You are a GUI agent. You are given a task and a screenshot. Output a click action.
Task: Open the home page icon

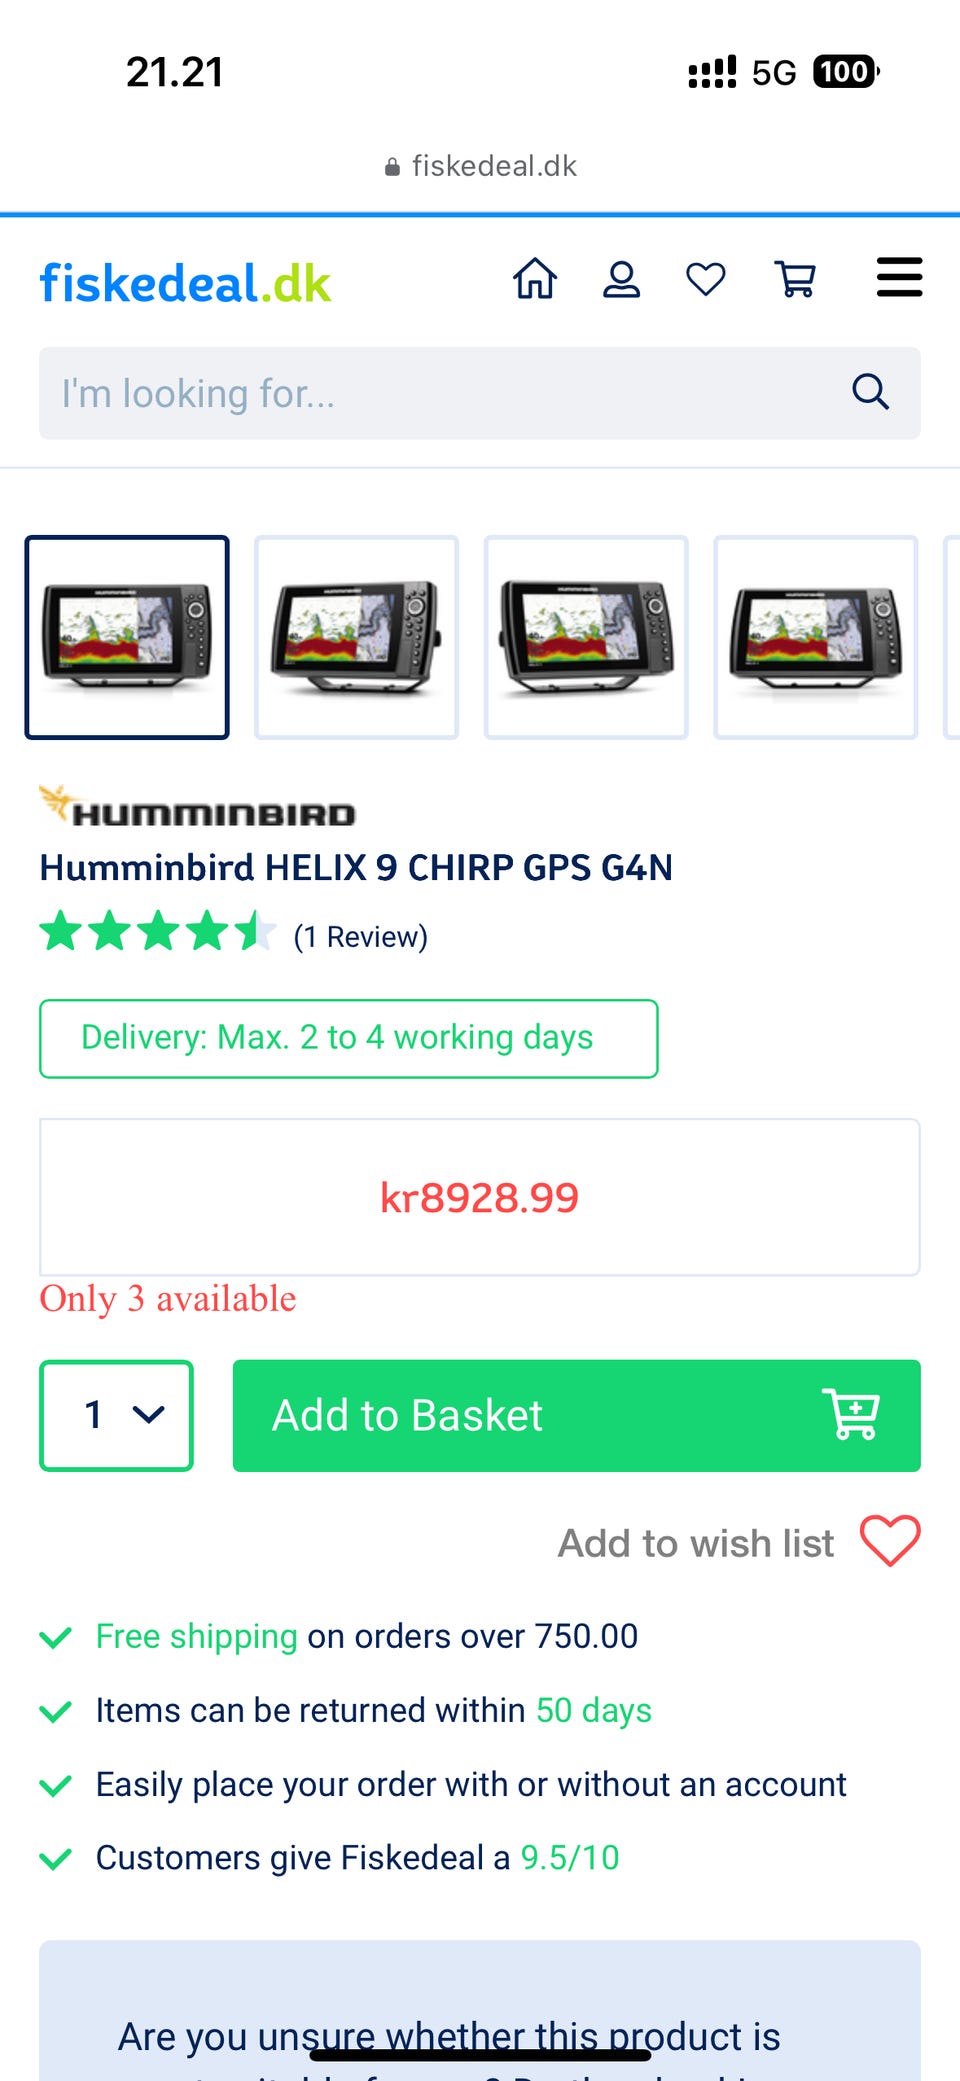[535, 278]
